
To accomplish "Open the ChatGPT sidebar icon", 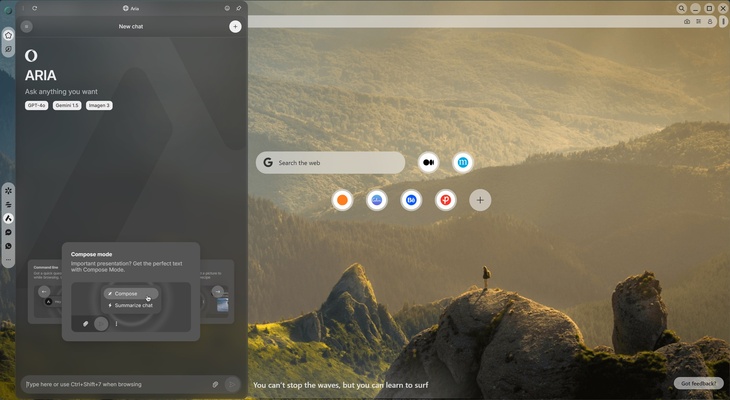I will pos(8,190).
